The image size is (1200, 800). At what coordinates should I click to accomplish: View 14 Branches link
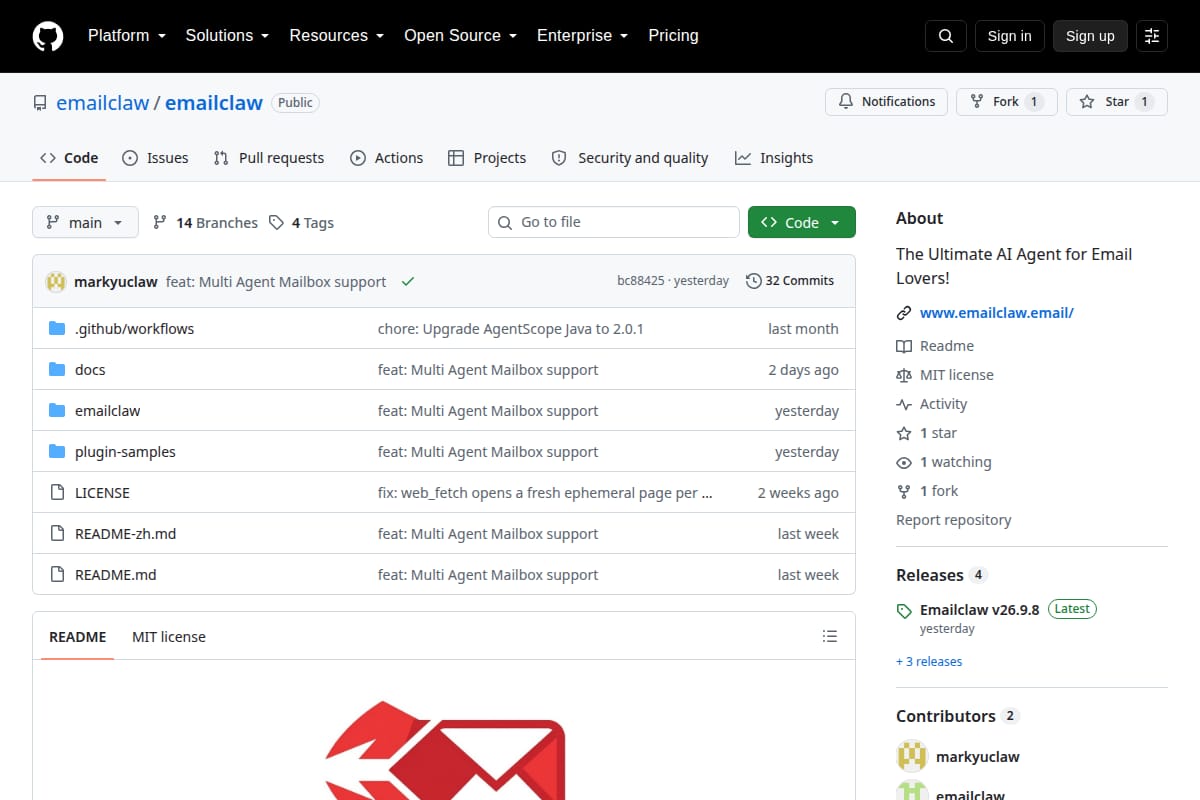[205, 223]
